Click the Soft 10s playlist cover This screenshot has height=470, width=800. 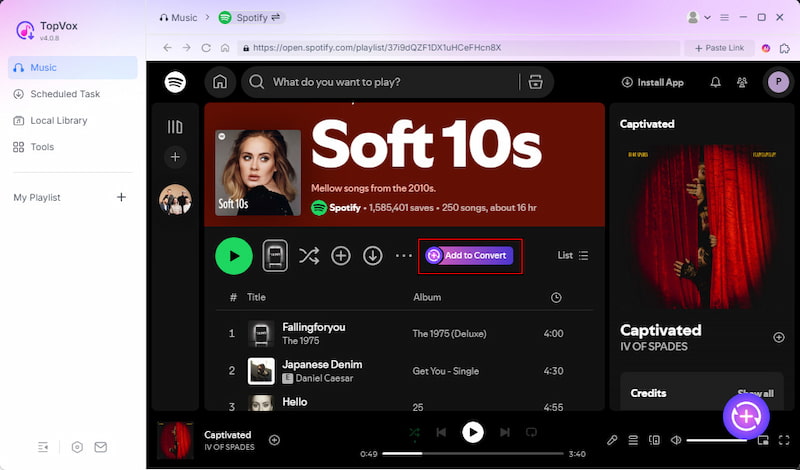click(x=258, y=172)
